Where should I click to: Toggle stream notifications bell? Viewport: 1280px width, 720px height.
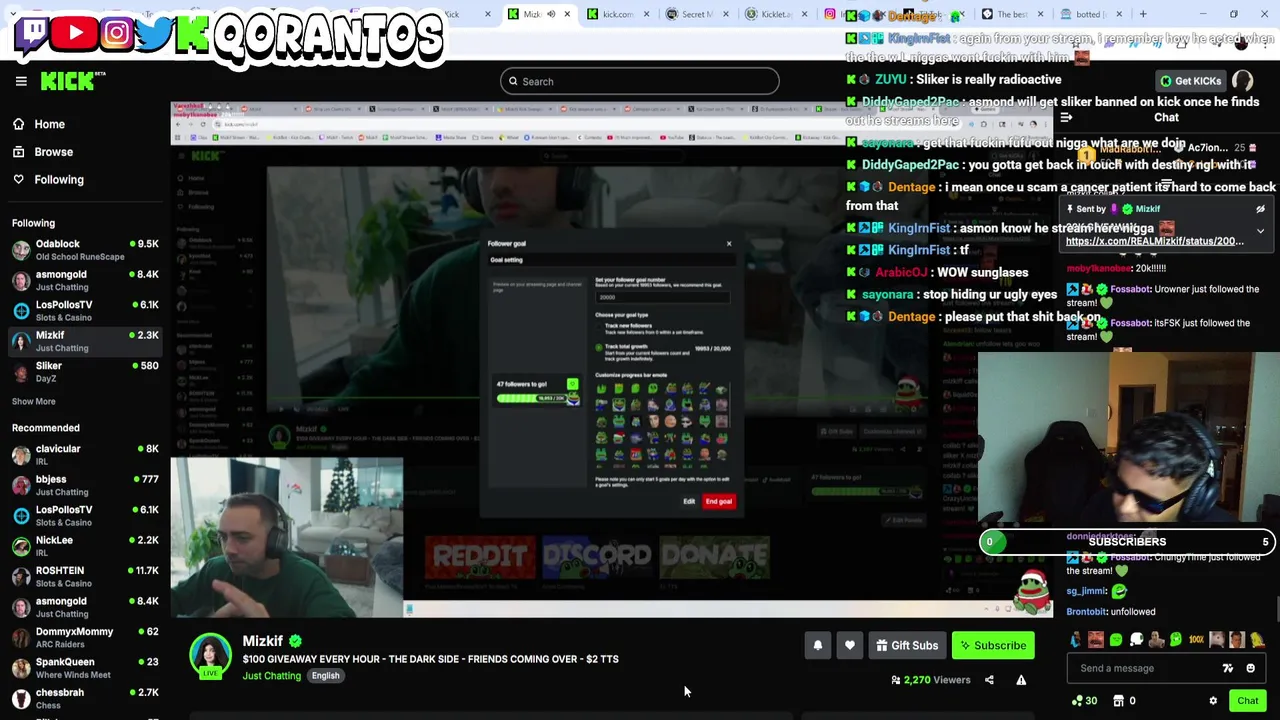(817, 646)
